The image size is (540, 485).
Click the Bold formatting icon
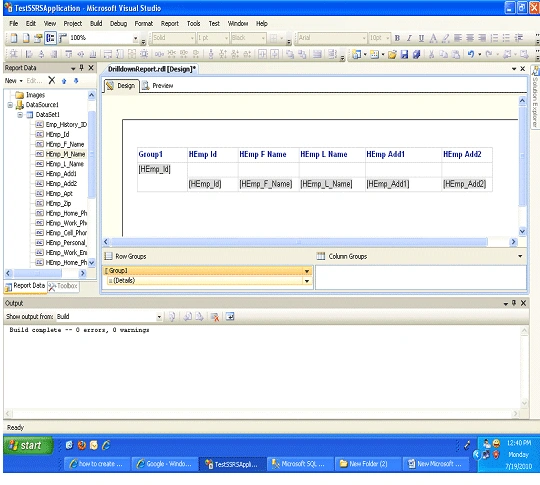(x=397, y=38)
